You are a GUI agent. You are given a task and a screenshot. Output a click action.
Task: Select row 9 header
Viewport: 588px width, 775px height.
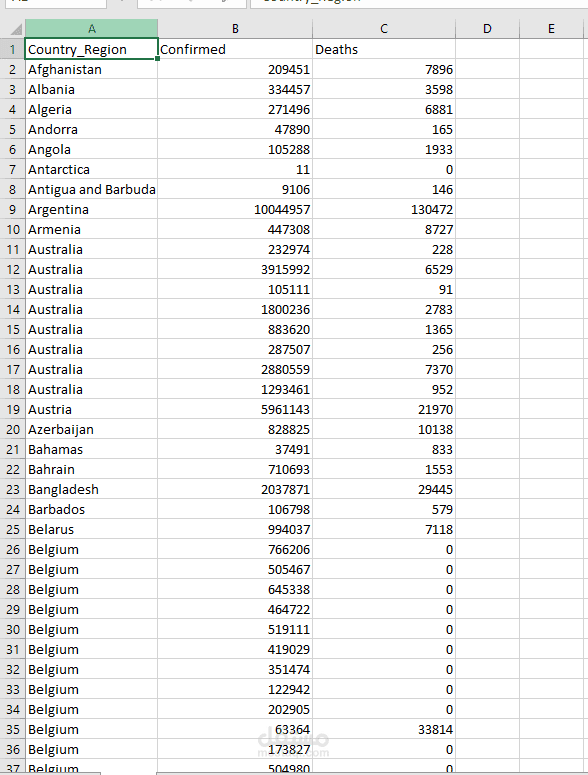(x=12, y=210)
